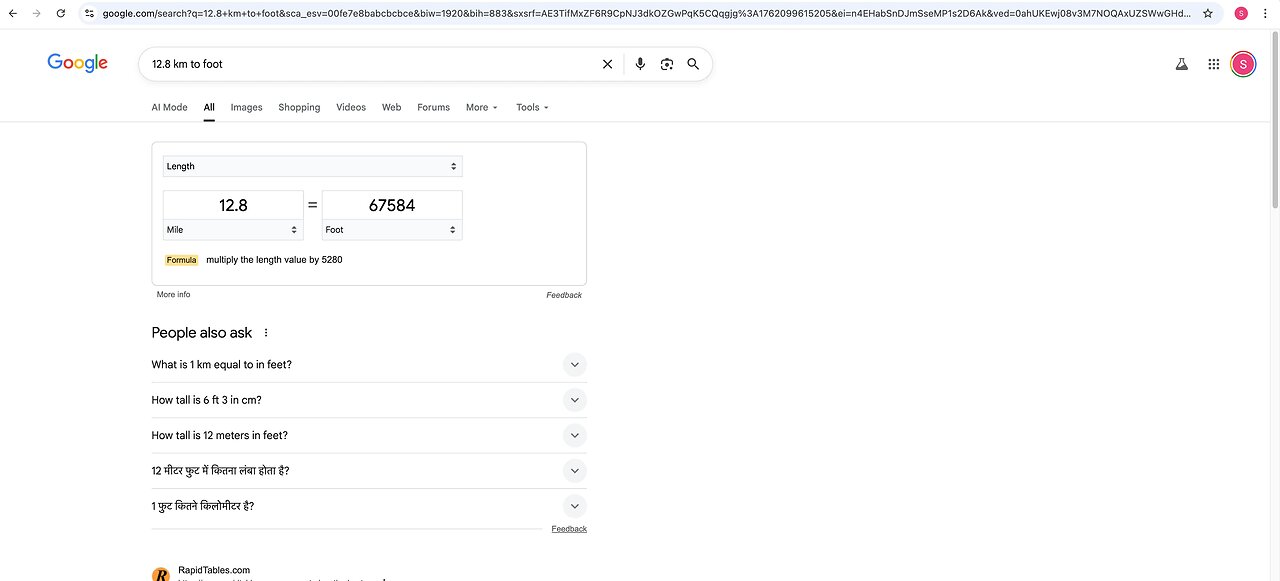
Task: Open the Google apps grid
Action: point(1213,64)
